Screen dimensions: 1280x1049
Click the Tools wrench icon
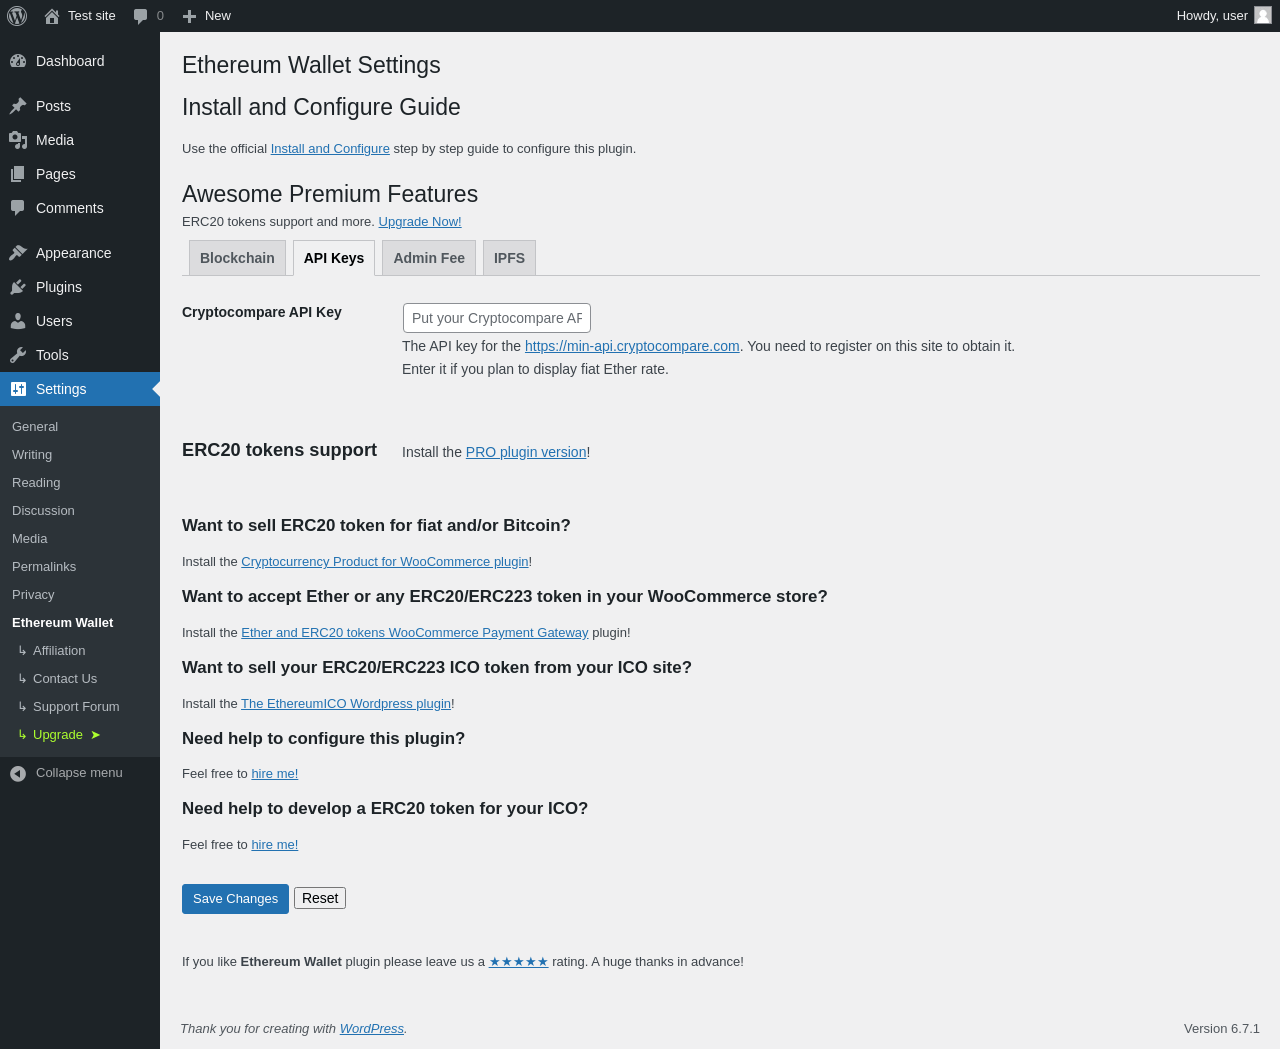click(x=18, y=355)
